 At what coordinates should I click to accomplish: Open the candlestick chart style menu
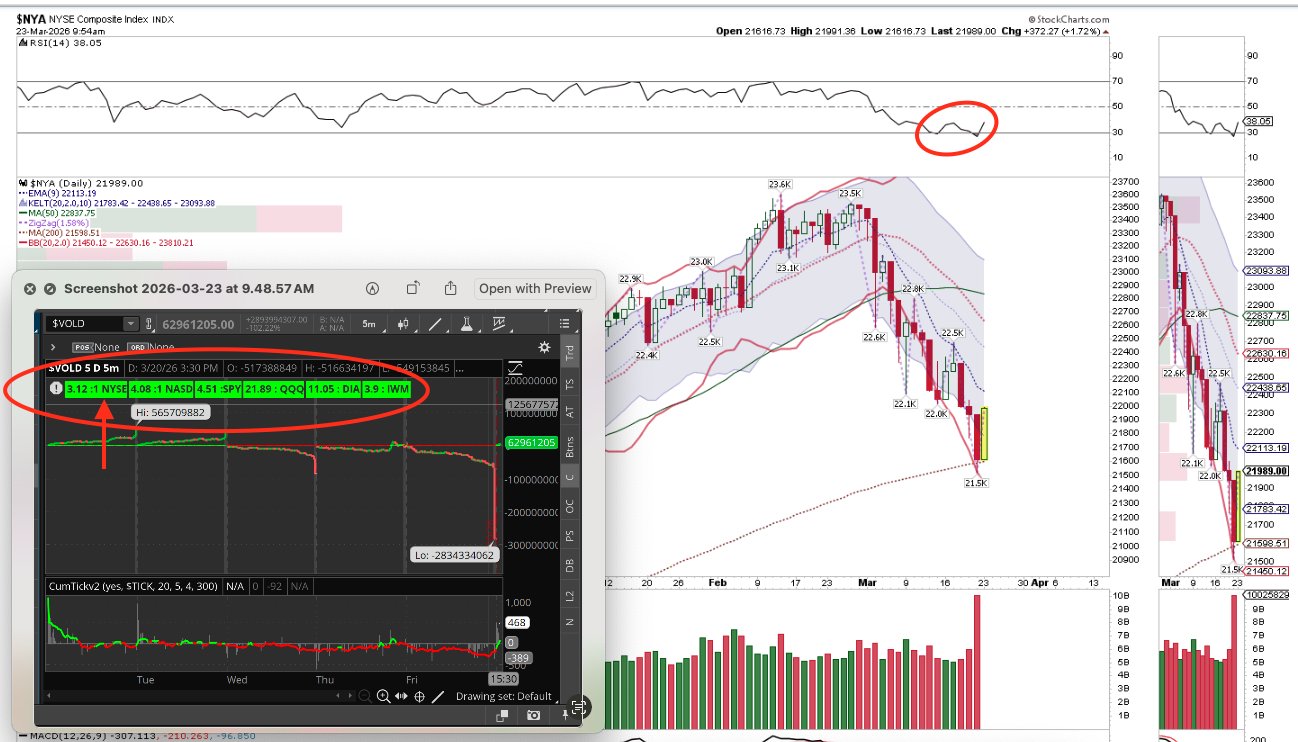click(x=405, y=324)
